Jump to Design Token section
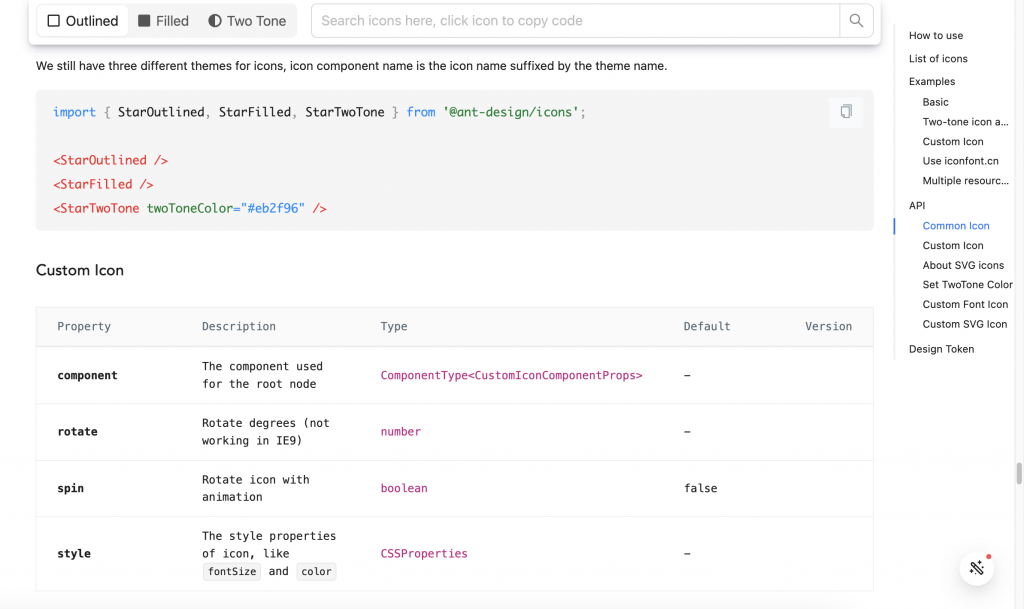The width and height of the screenshot is (1024, 609). tap(941, 349)
